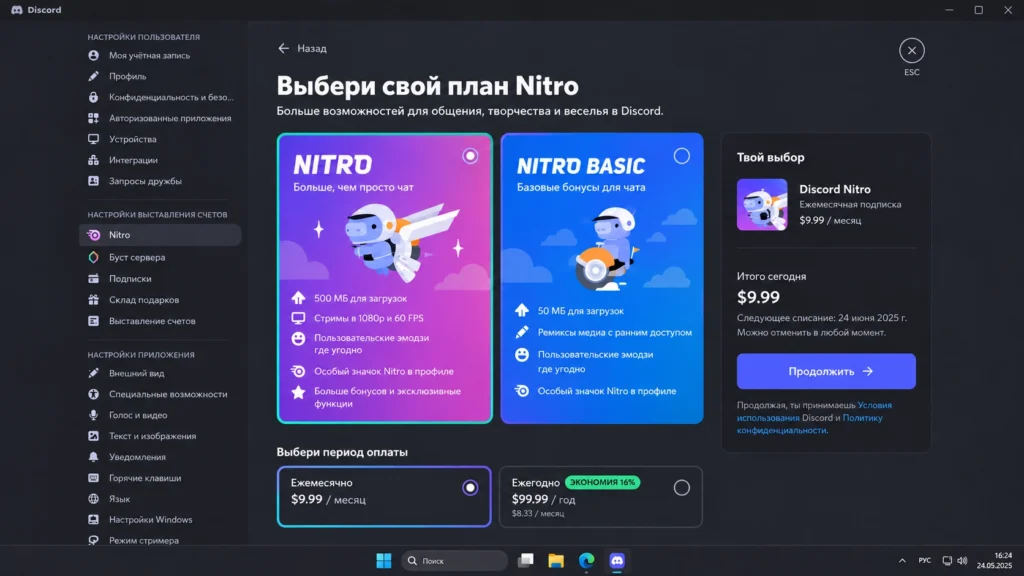This screenshot has height=576, width=1024.
Task: Click the Nitro sidebar icon
Action: [x=93, y=235]
